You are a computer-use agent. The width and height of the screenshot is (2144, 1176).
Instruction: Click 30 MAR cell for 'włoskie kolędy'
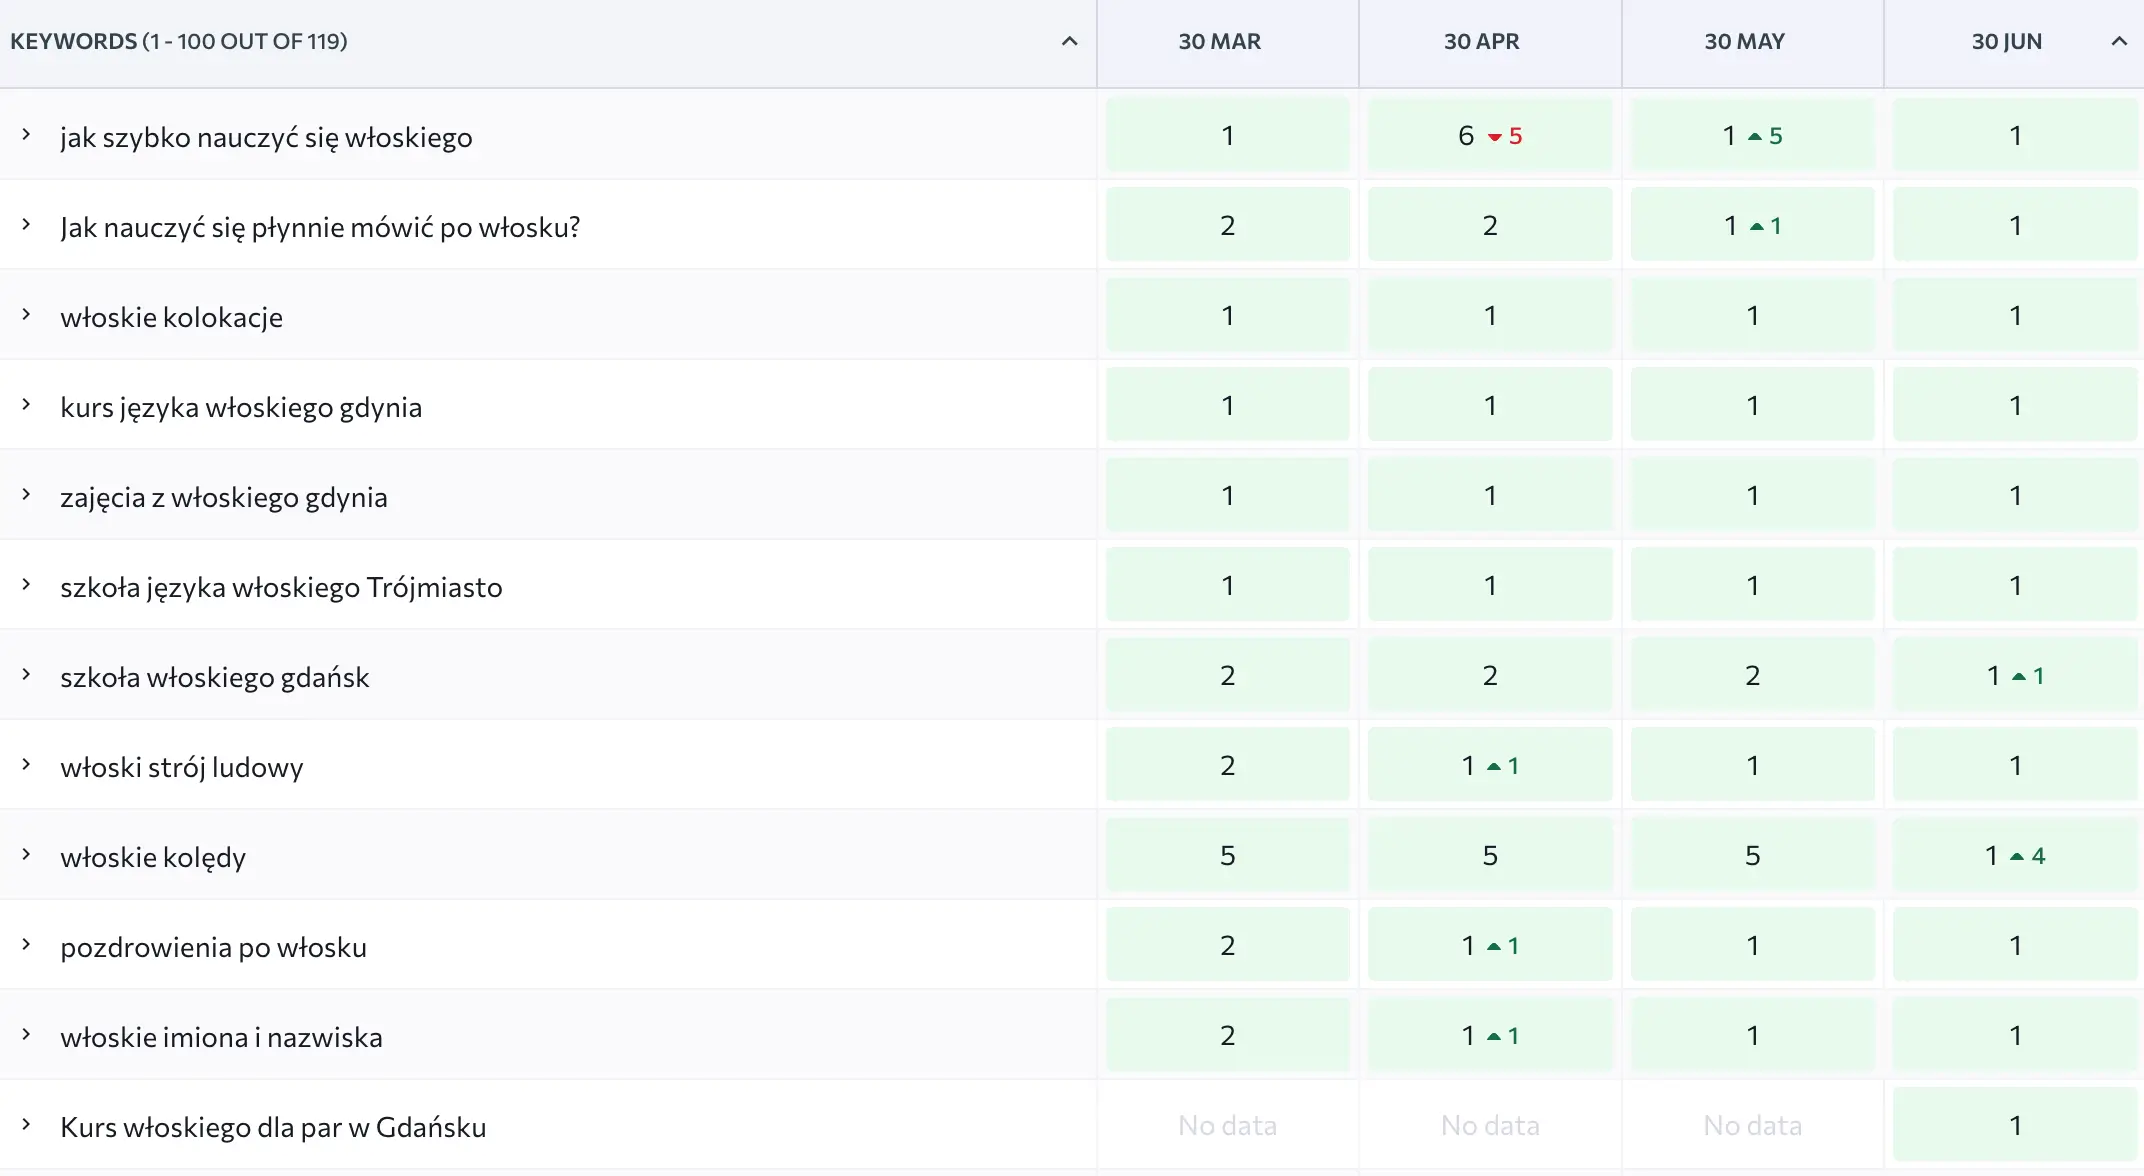click(x=1227, y=855)
